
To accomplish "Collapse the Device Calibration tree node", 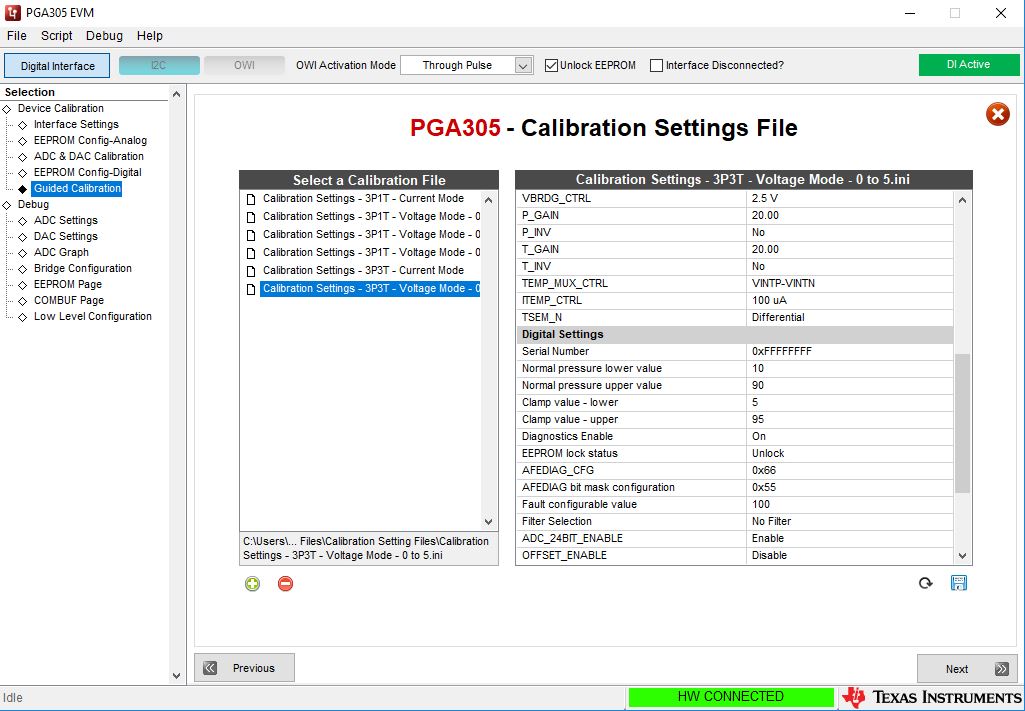I will pos(7,108).
